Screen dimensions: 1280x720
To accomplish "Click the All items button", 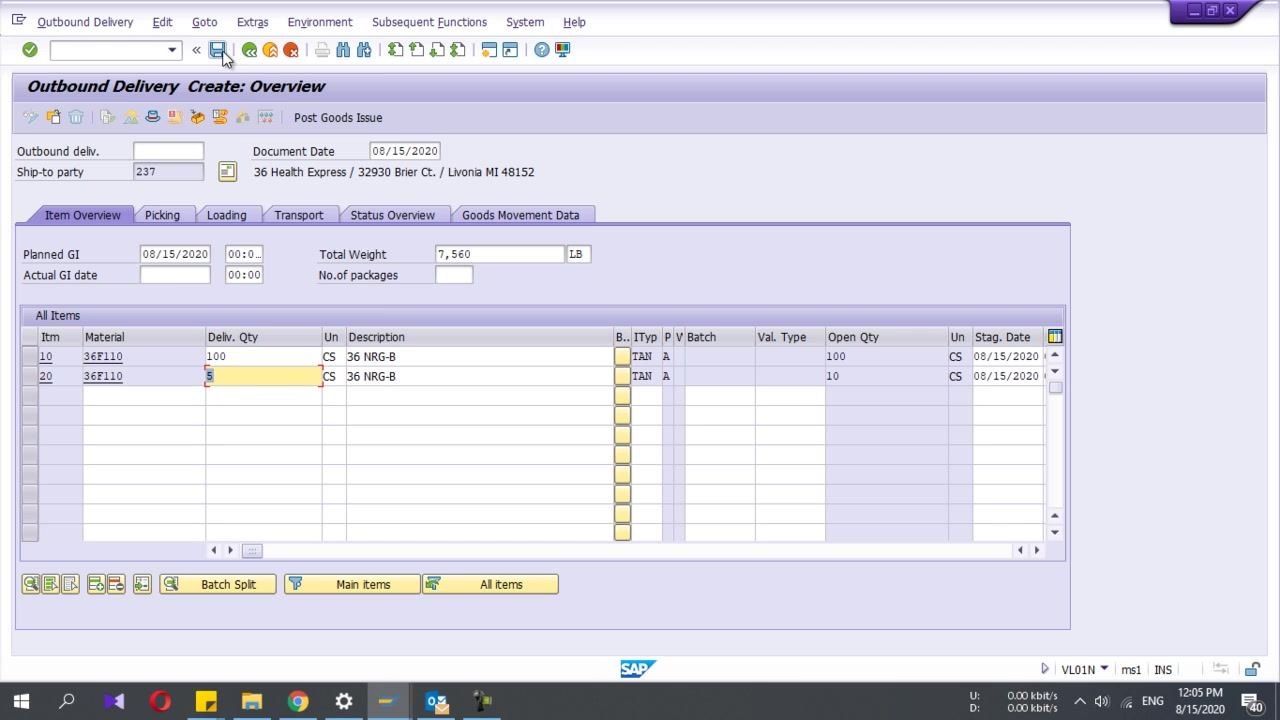I will pyautogui.click(x=490, y=584).
